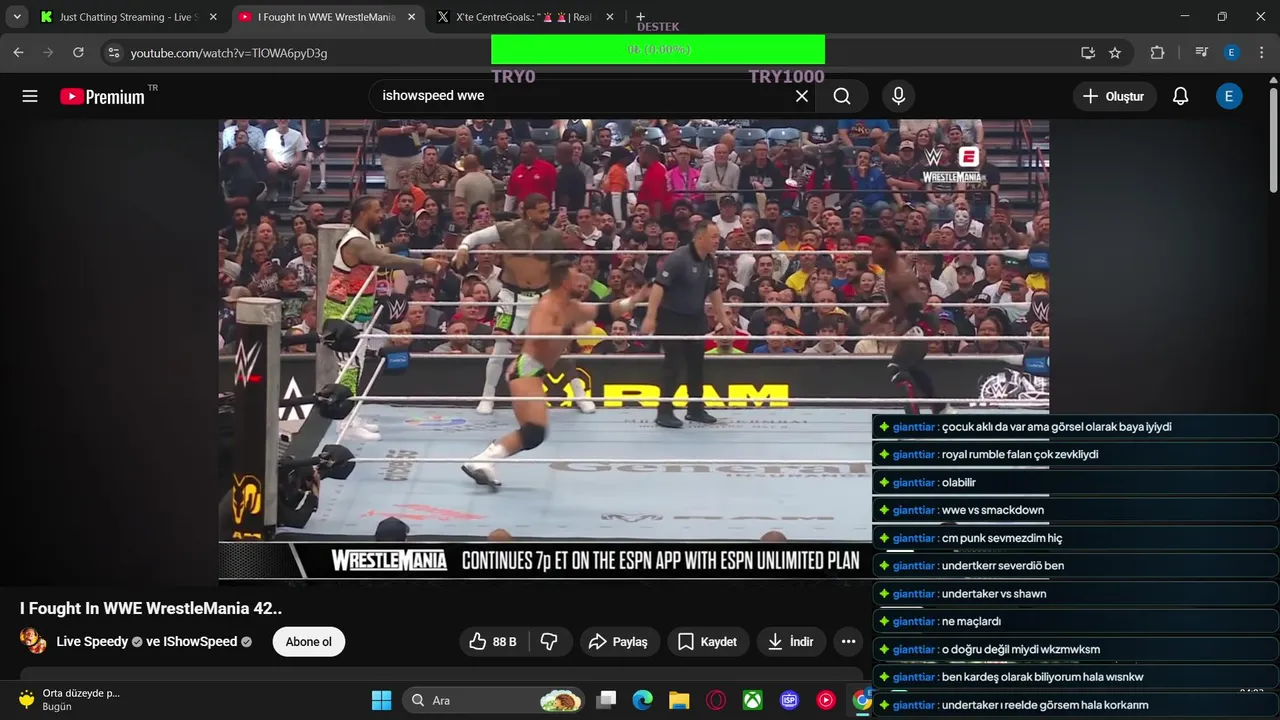Open YouTube notifications bell

click(x=1180, y=96)
